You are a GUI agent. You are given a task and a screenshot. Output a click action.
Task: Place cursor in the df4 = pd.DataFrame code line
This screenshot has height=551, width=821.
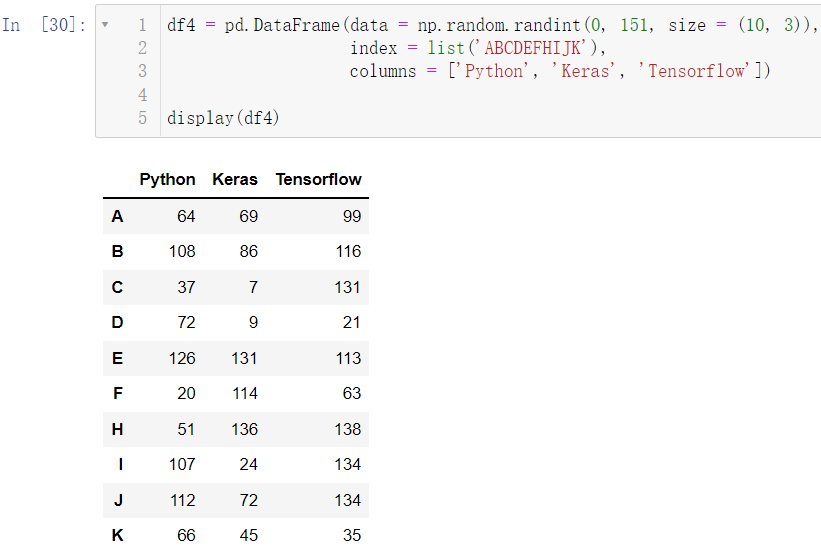(492, 25)
